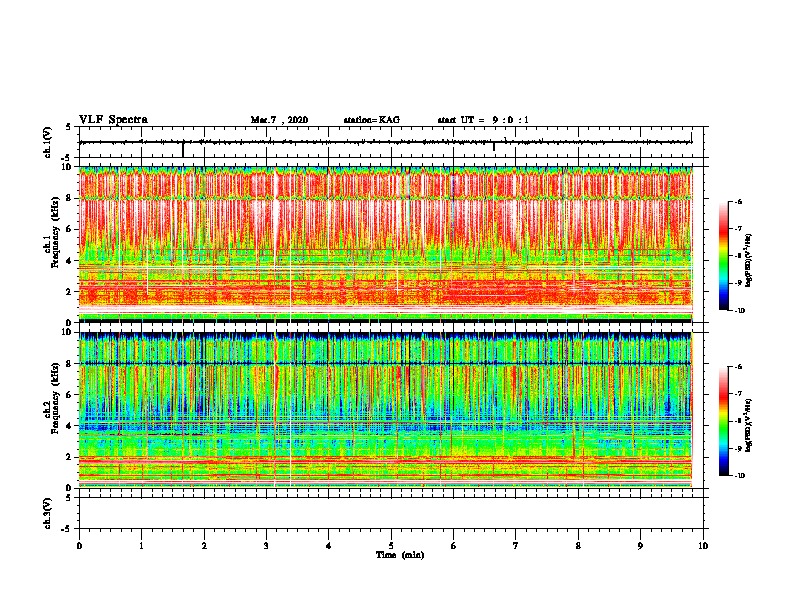Viewport: 792px width, 612px height.
Task: Select the "Time (min)" x-axis label
Action: (x=400, y=555)
